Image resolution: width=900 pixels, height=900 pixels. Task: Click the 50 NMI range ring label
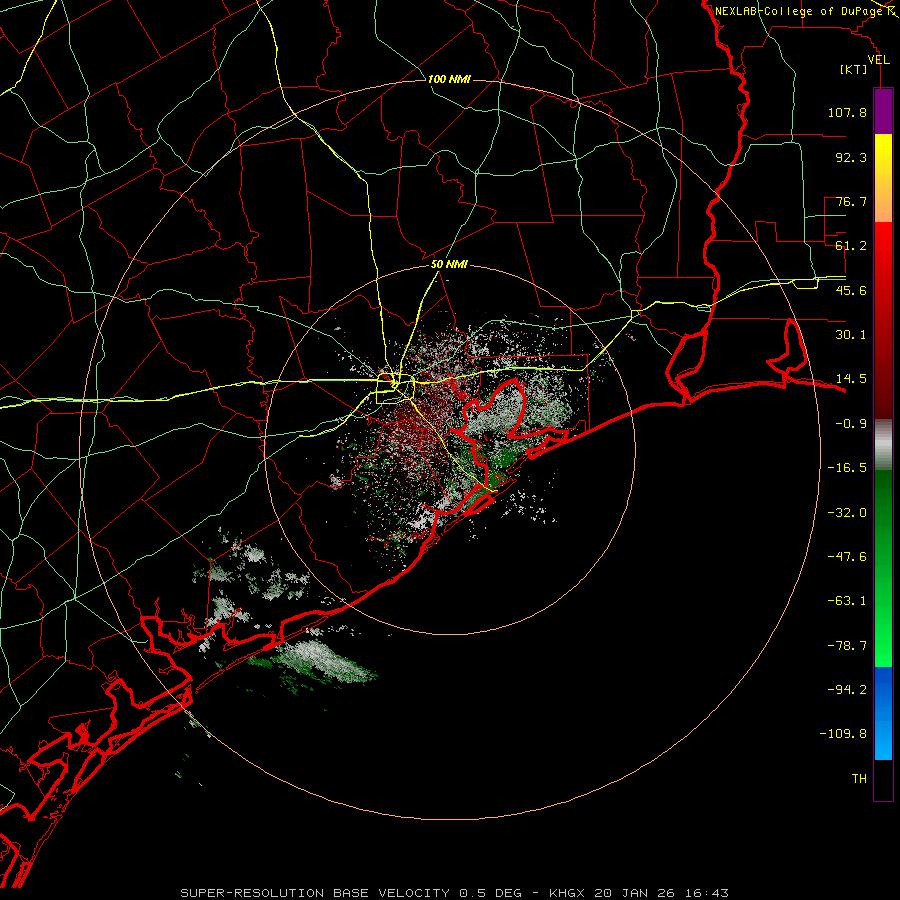(x=449, y=264)
